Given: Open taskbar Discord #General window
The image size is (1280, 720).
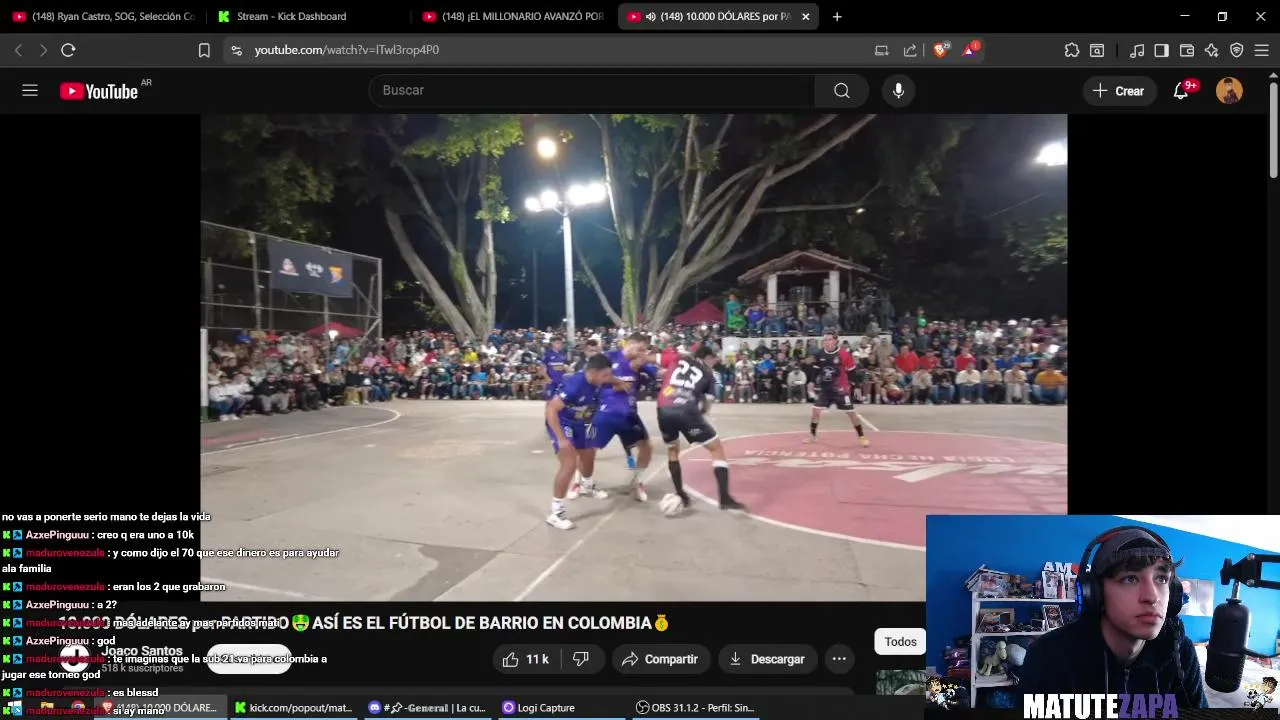Looking at the screenshot, I should (x=427, y=708).
